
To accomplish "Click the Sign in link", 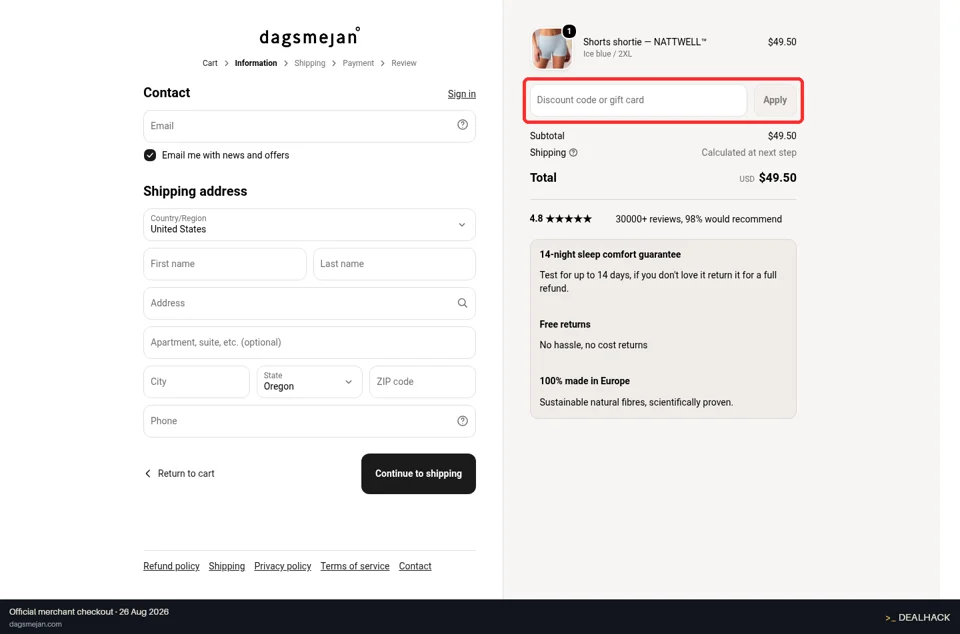I will point(462,94).
